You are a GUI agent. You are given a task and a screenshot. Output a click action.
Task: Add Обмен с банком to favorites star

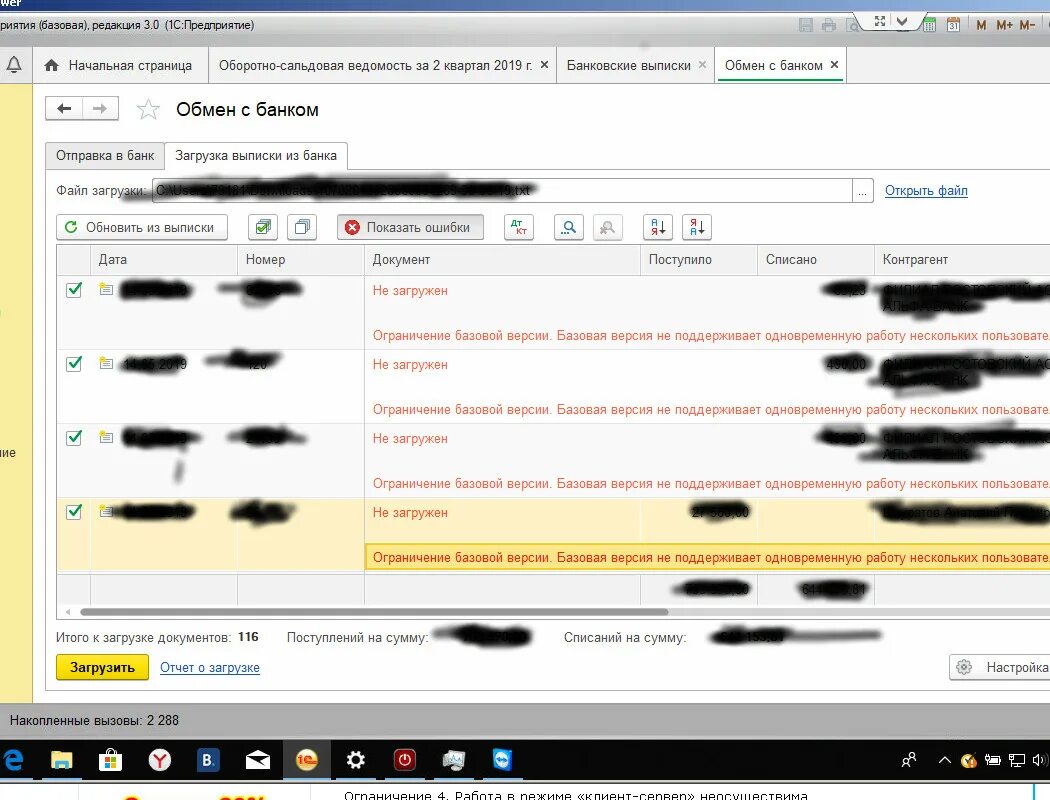pos(148,109)
